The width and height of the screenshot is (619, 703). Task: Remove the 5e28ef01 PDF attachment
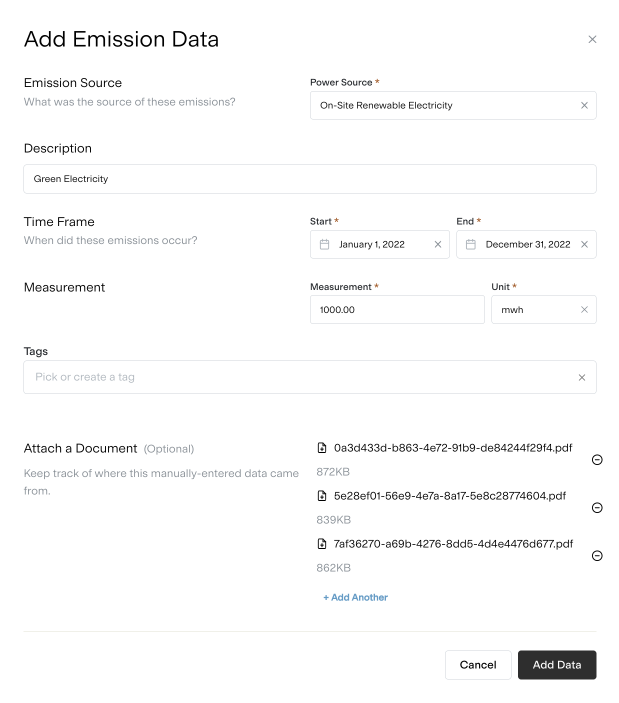click(x=597, y=508)
